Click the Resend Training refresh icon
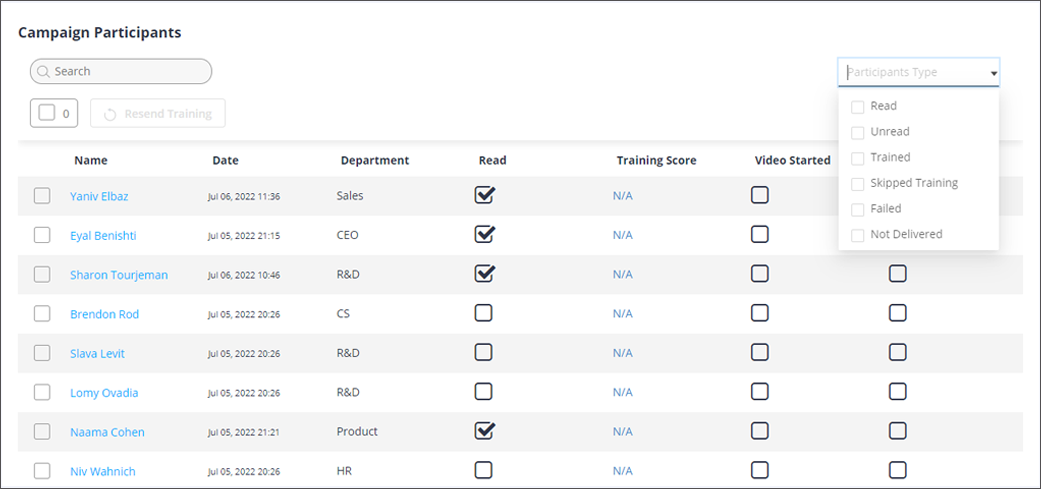Image resolution: width=1041 pixels, height=489 pixels. coord(110,114)
